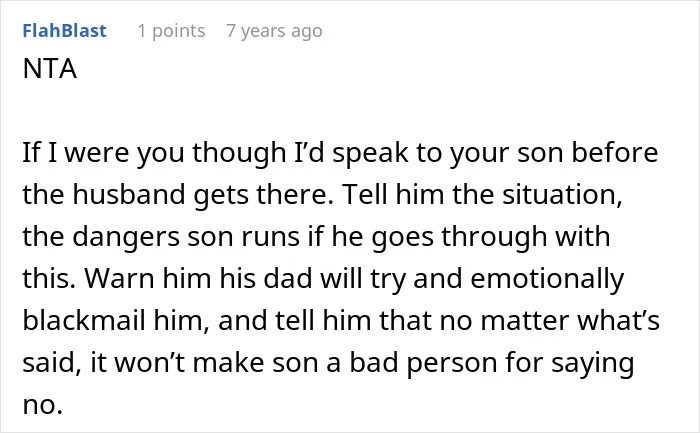
Task: Click the word 'situation' in the comment
Action: (562, 195)
